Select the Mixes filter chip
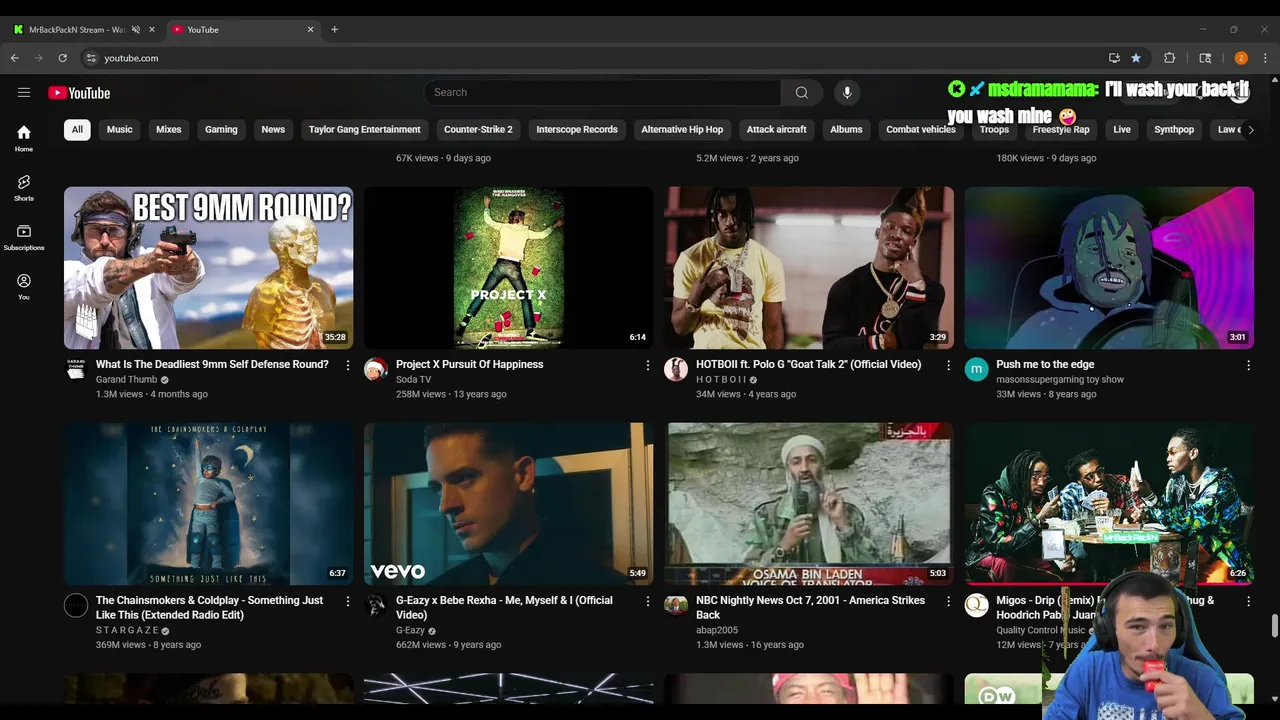1280x720 pixels. tap(169, 129)
